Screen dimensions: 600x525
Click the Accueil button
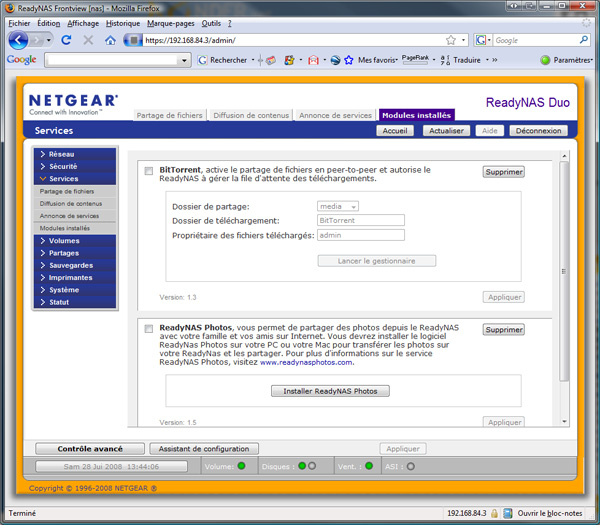(x=395, y=131)
